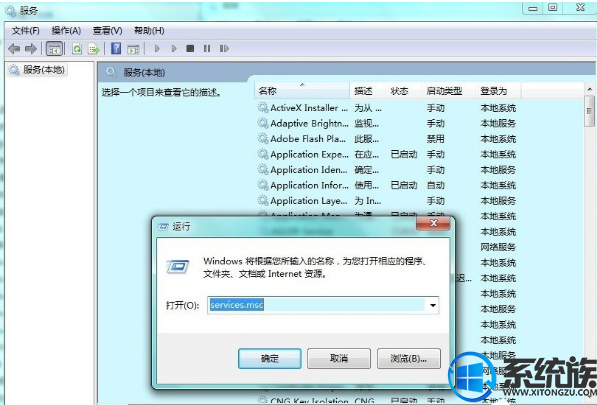The image size is (597, 405).
Task: Close the 运行 dialog with the X
Action: 433,224
